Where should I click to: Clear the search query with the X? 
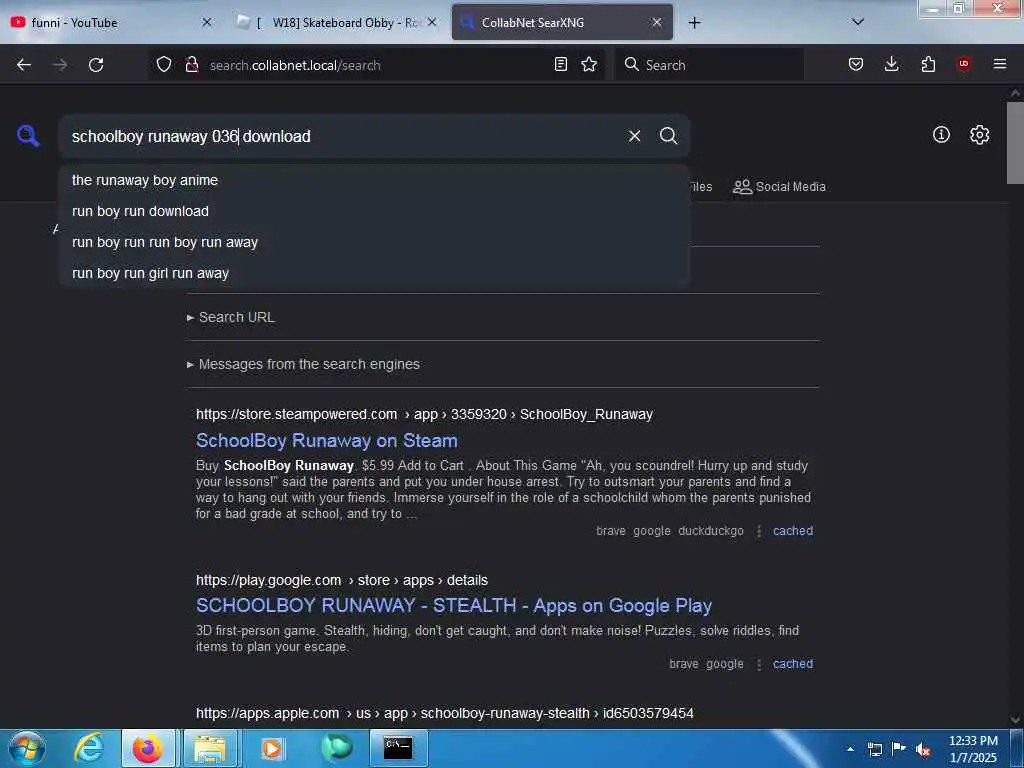point(634,136)
